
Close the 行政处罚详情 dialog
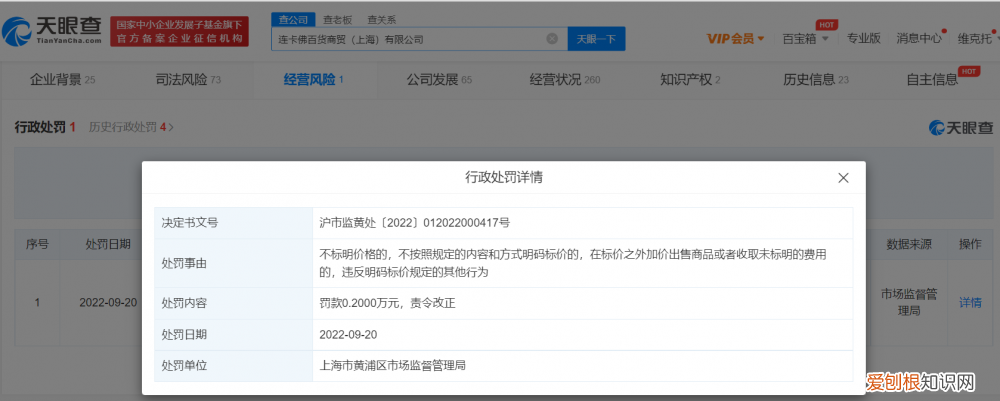(x=843, y=178)
